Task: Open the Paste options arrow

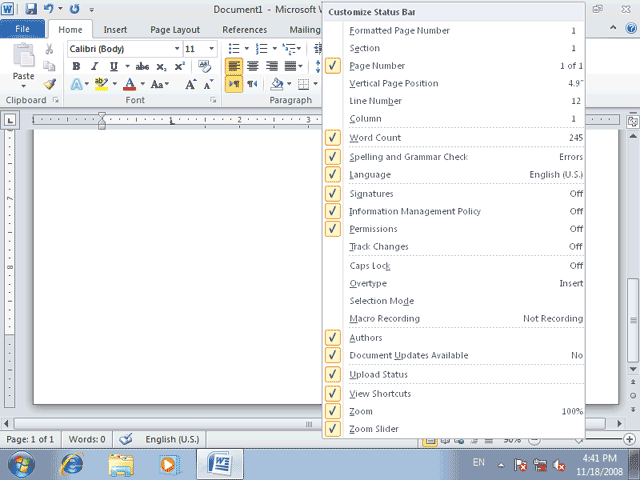Action: pos(23,86)
